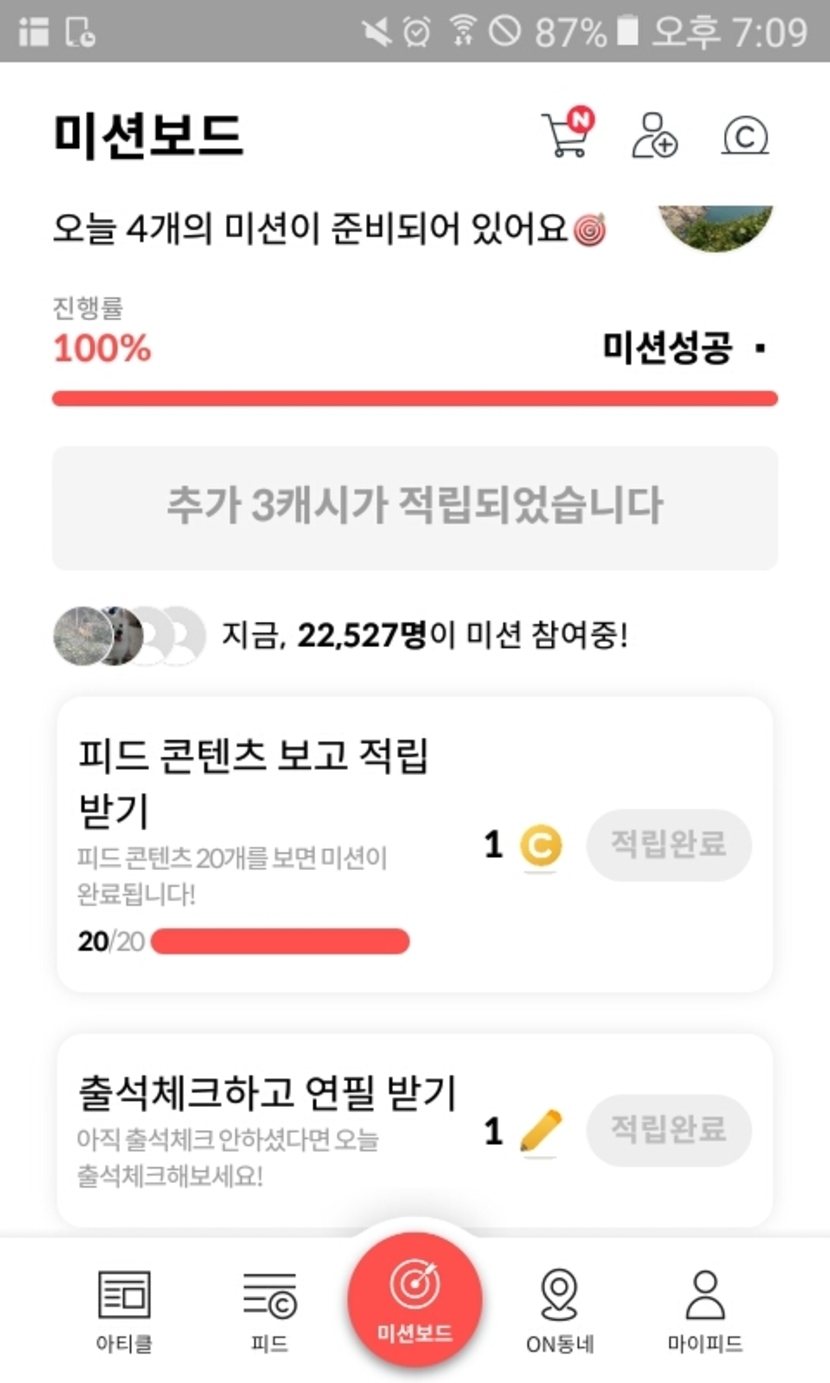The image size is (830, 1383).
Task: Go to 마이피드 profile tab
Action: click(x=705, y=1309)
